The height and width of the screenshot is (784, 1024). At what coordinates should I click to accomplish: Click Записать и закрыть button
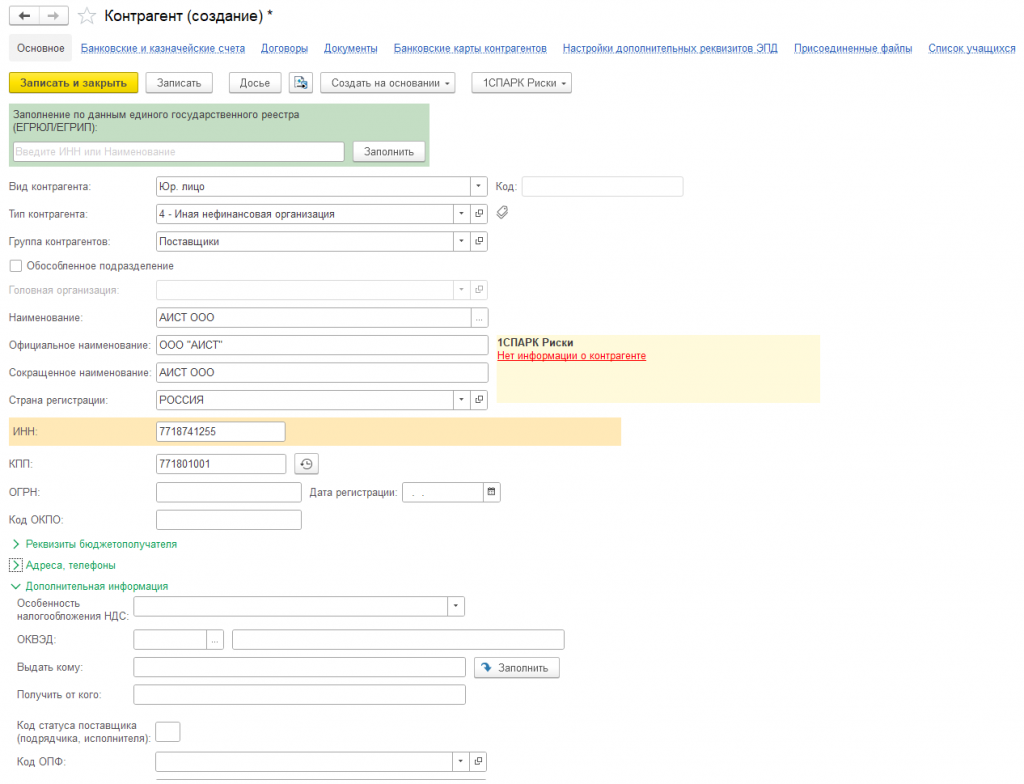(73, 83)
